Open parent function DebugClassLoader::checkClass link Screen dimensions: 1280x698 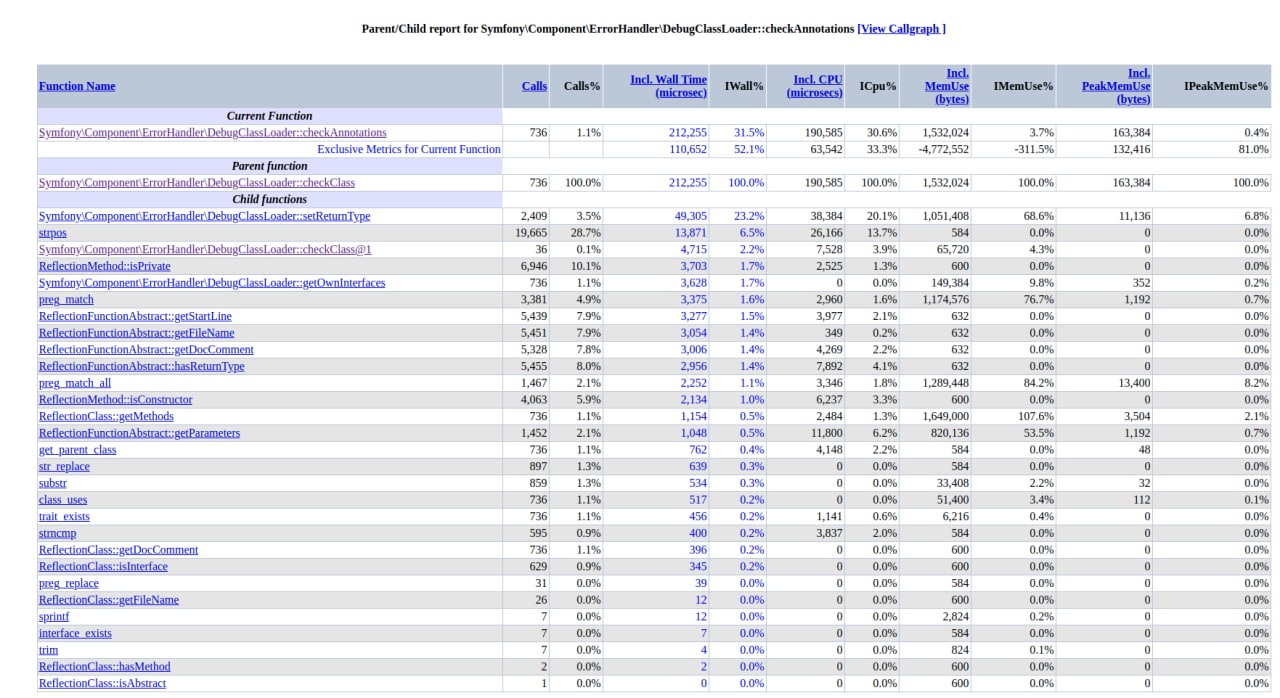pyautogui.click(x=197, y=183)
